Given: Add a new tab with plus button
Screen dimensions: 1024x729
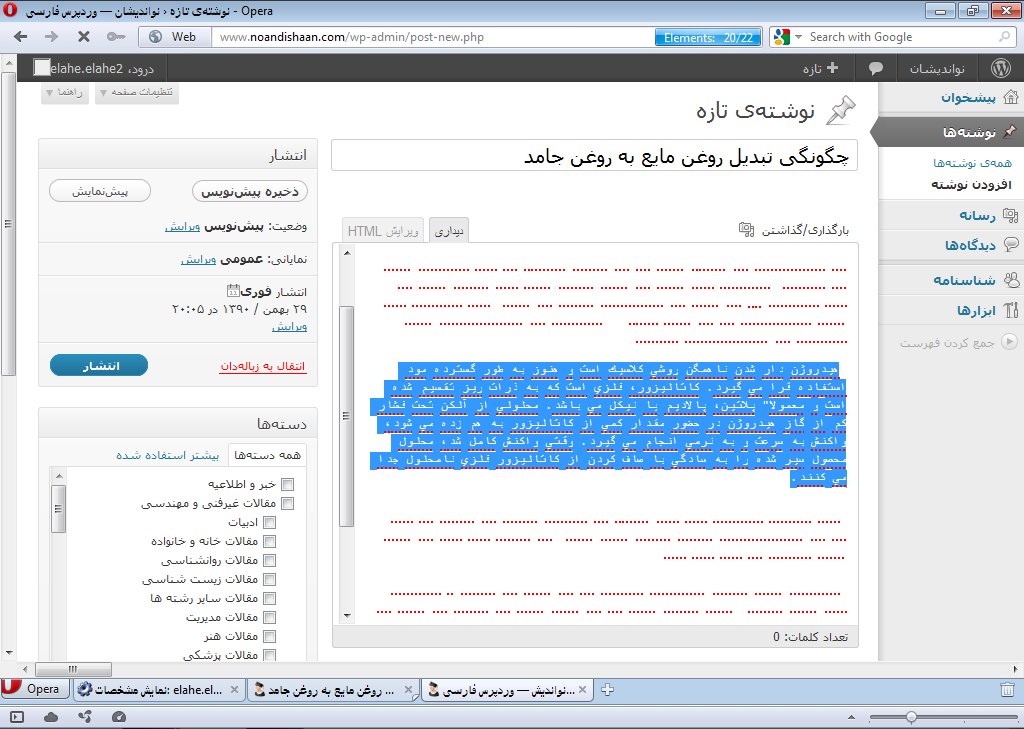Looking at the screenshot, I should click(608, 690).
